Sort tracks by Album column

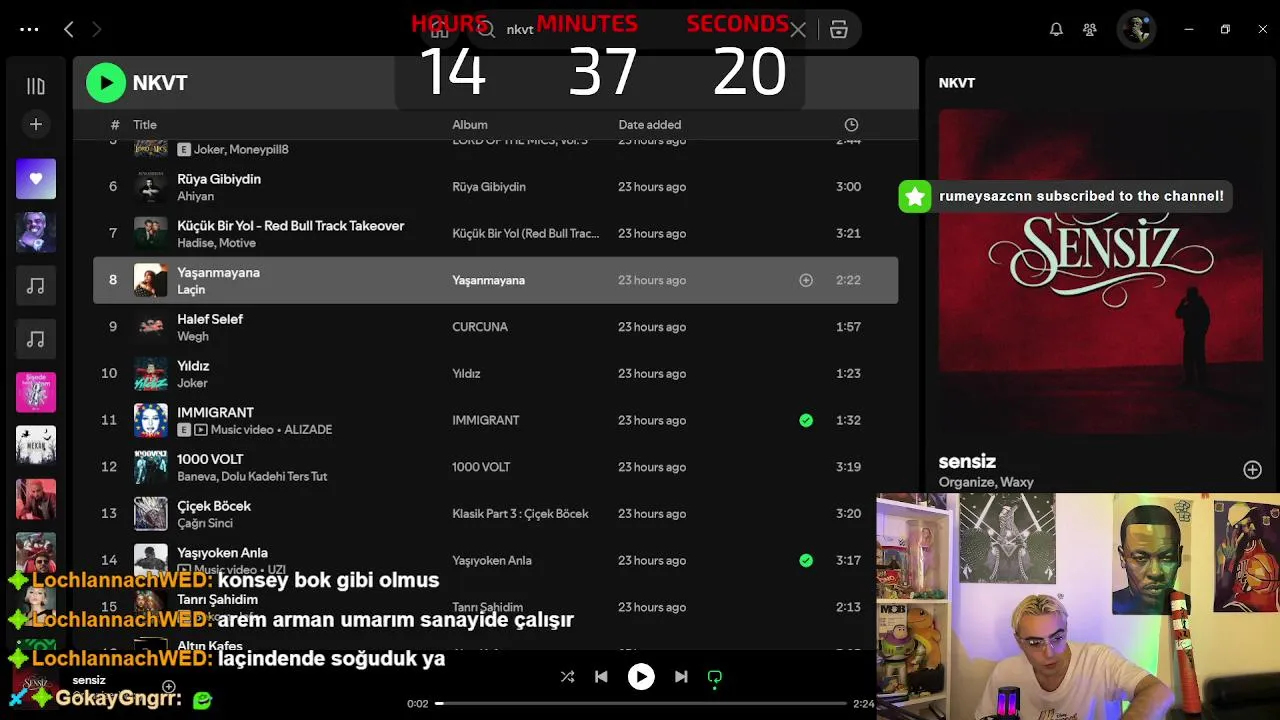point(470,125)
